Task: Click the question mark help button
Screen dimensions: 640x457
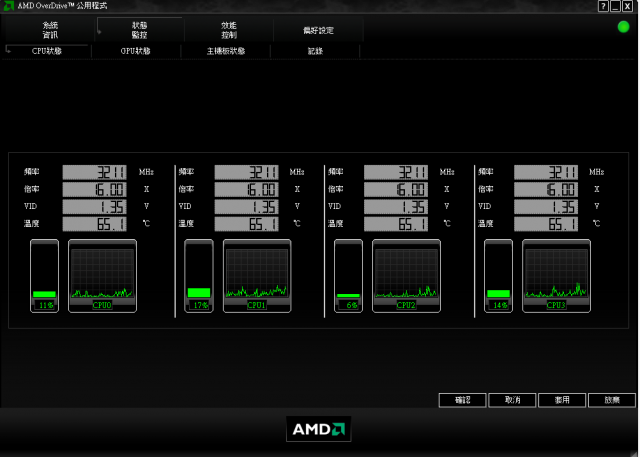Action: [x=603, y=6]
